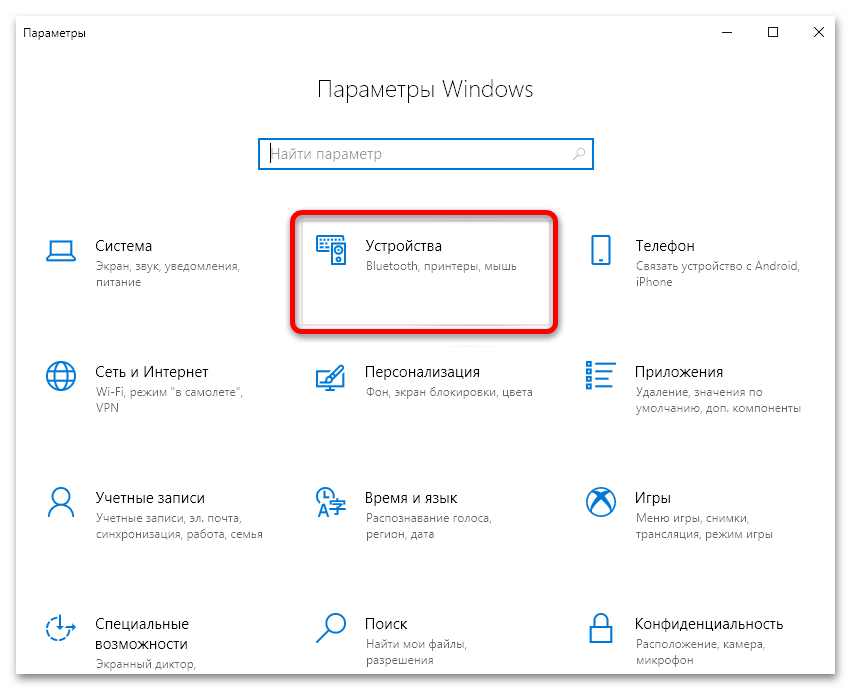Viewport: 851px width, 690px height.
Task: Click the Время и язык icon
Action: (331, 502)
